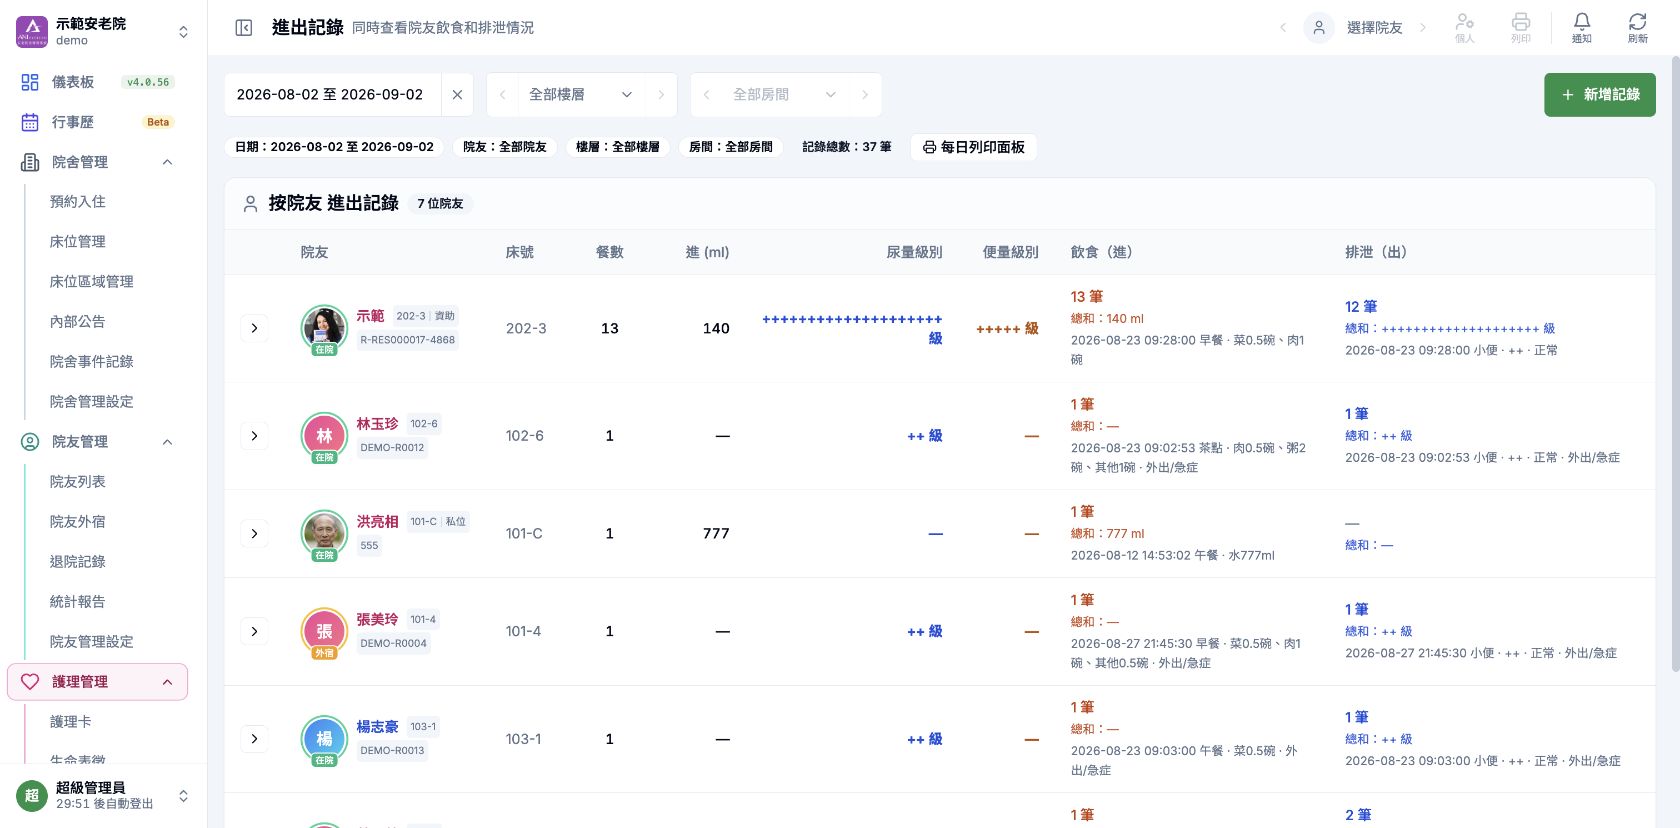Click 新增記錄 button
This screenshot has width=1680, height=828.
coord(1600,95)
